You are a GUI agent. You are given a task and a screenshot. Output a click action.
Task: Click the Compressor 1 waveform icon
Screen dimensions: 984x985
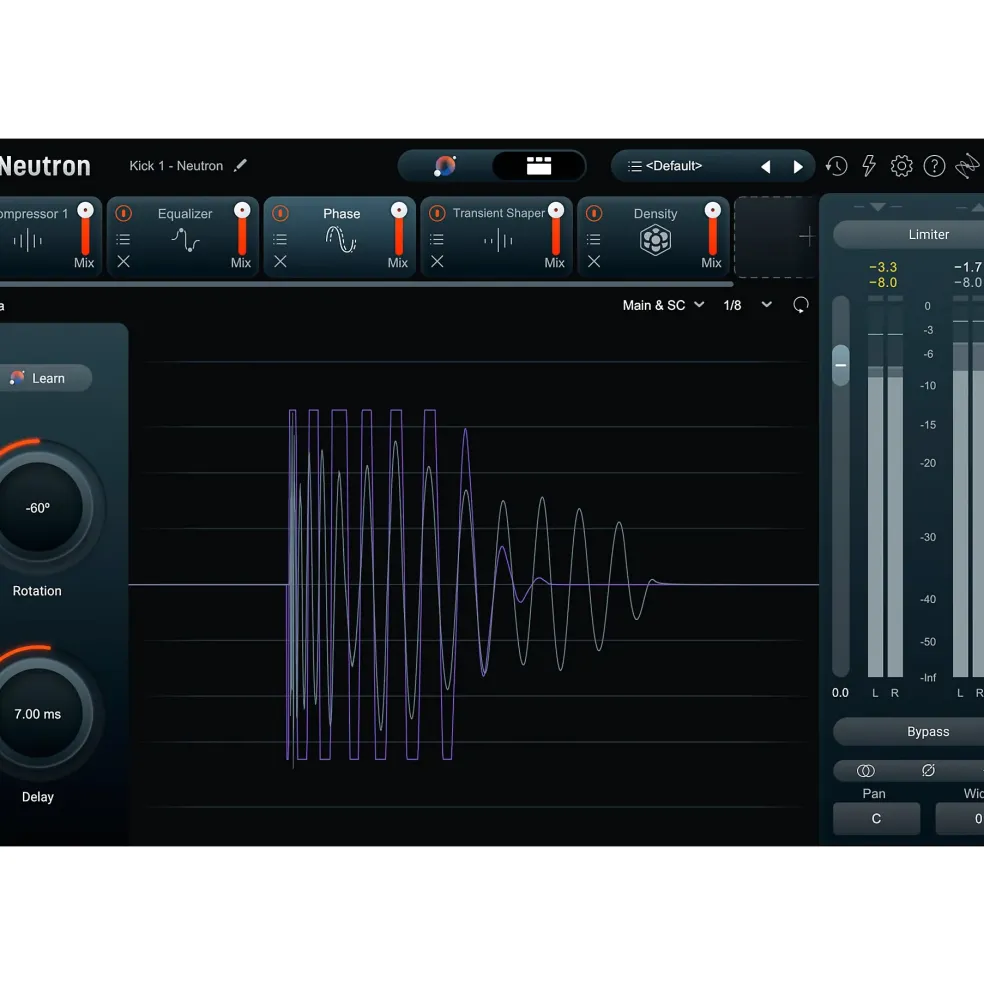tap(28, 240)
